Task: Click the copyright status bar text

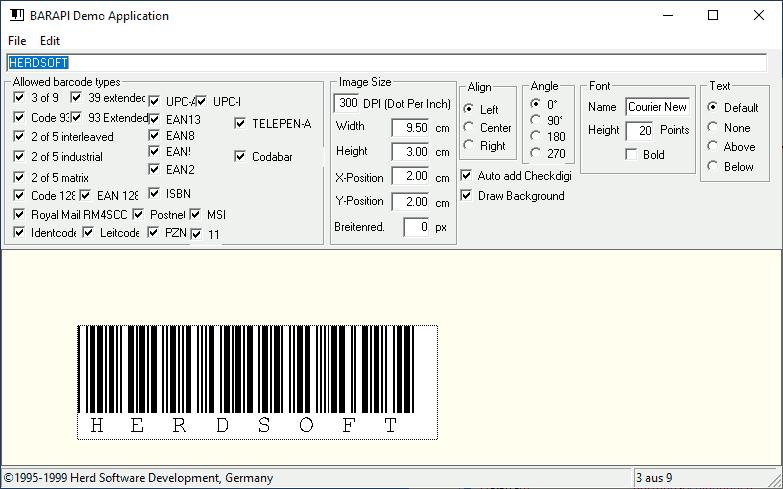Action: point(138,478)
